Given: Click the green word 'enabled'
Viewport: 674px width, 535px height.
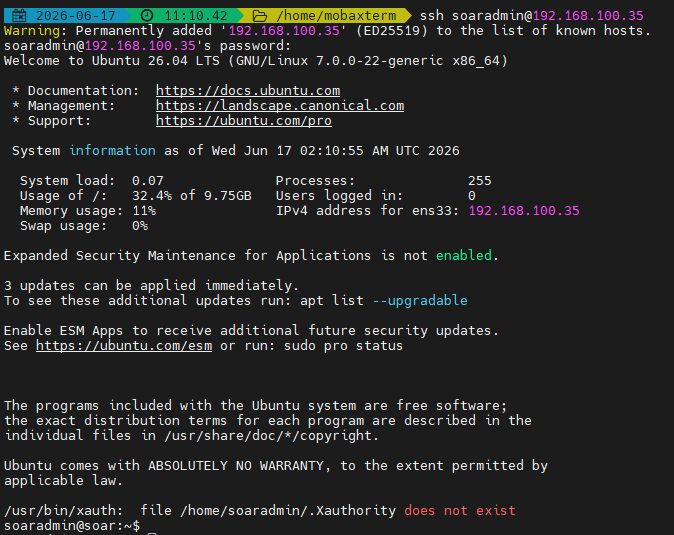Looking at the screenshot, I should point(464,256).
